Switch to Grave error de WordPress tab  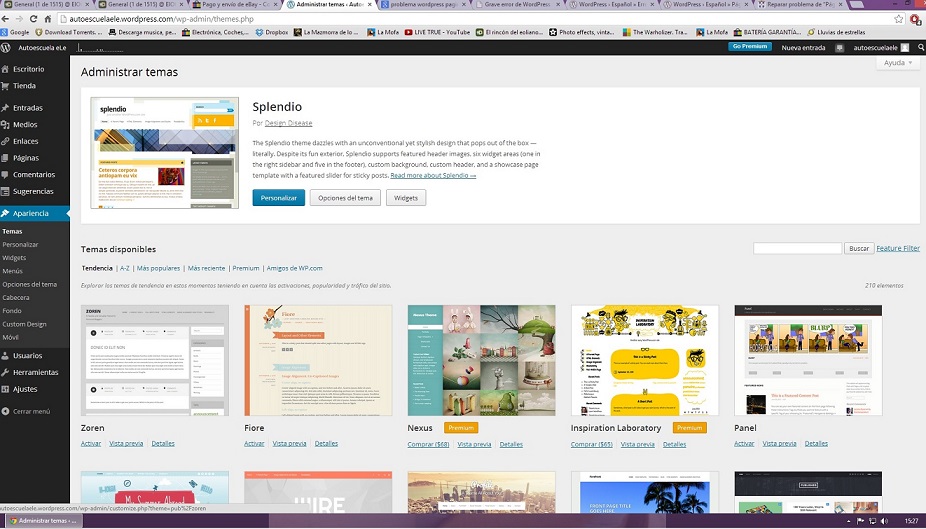point(517,5)
